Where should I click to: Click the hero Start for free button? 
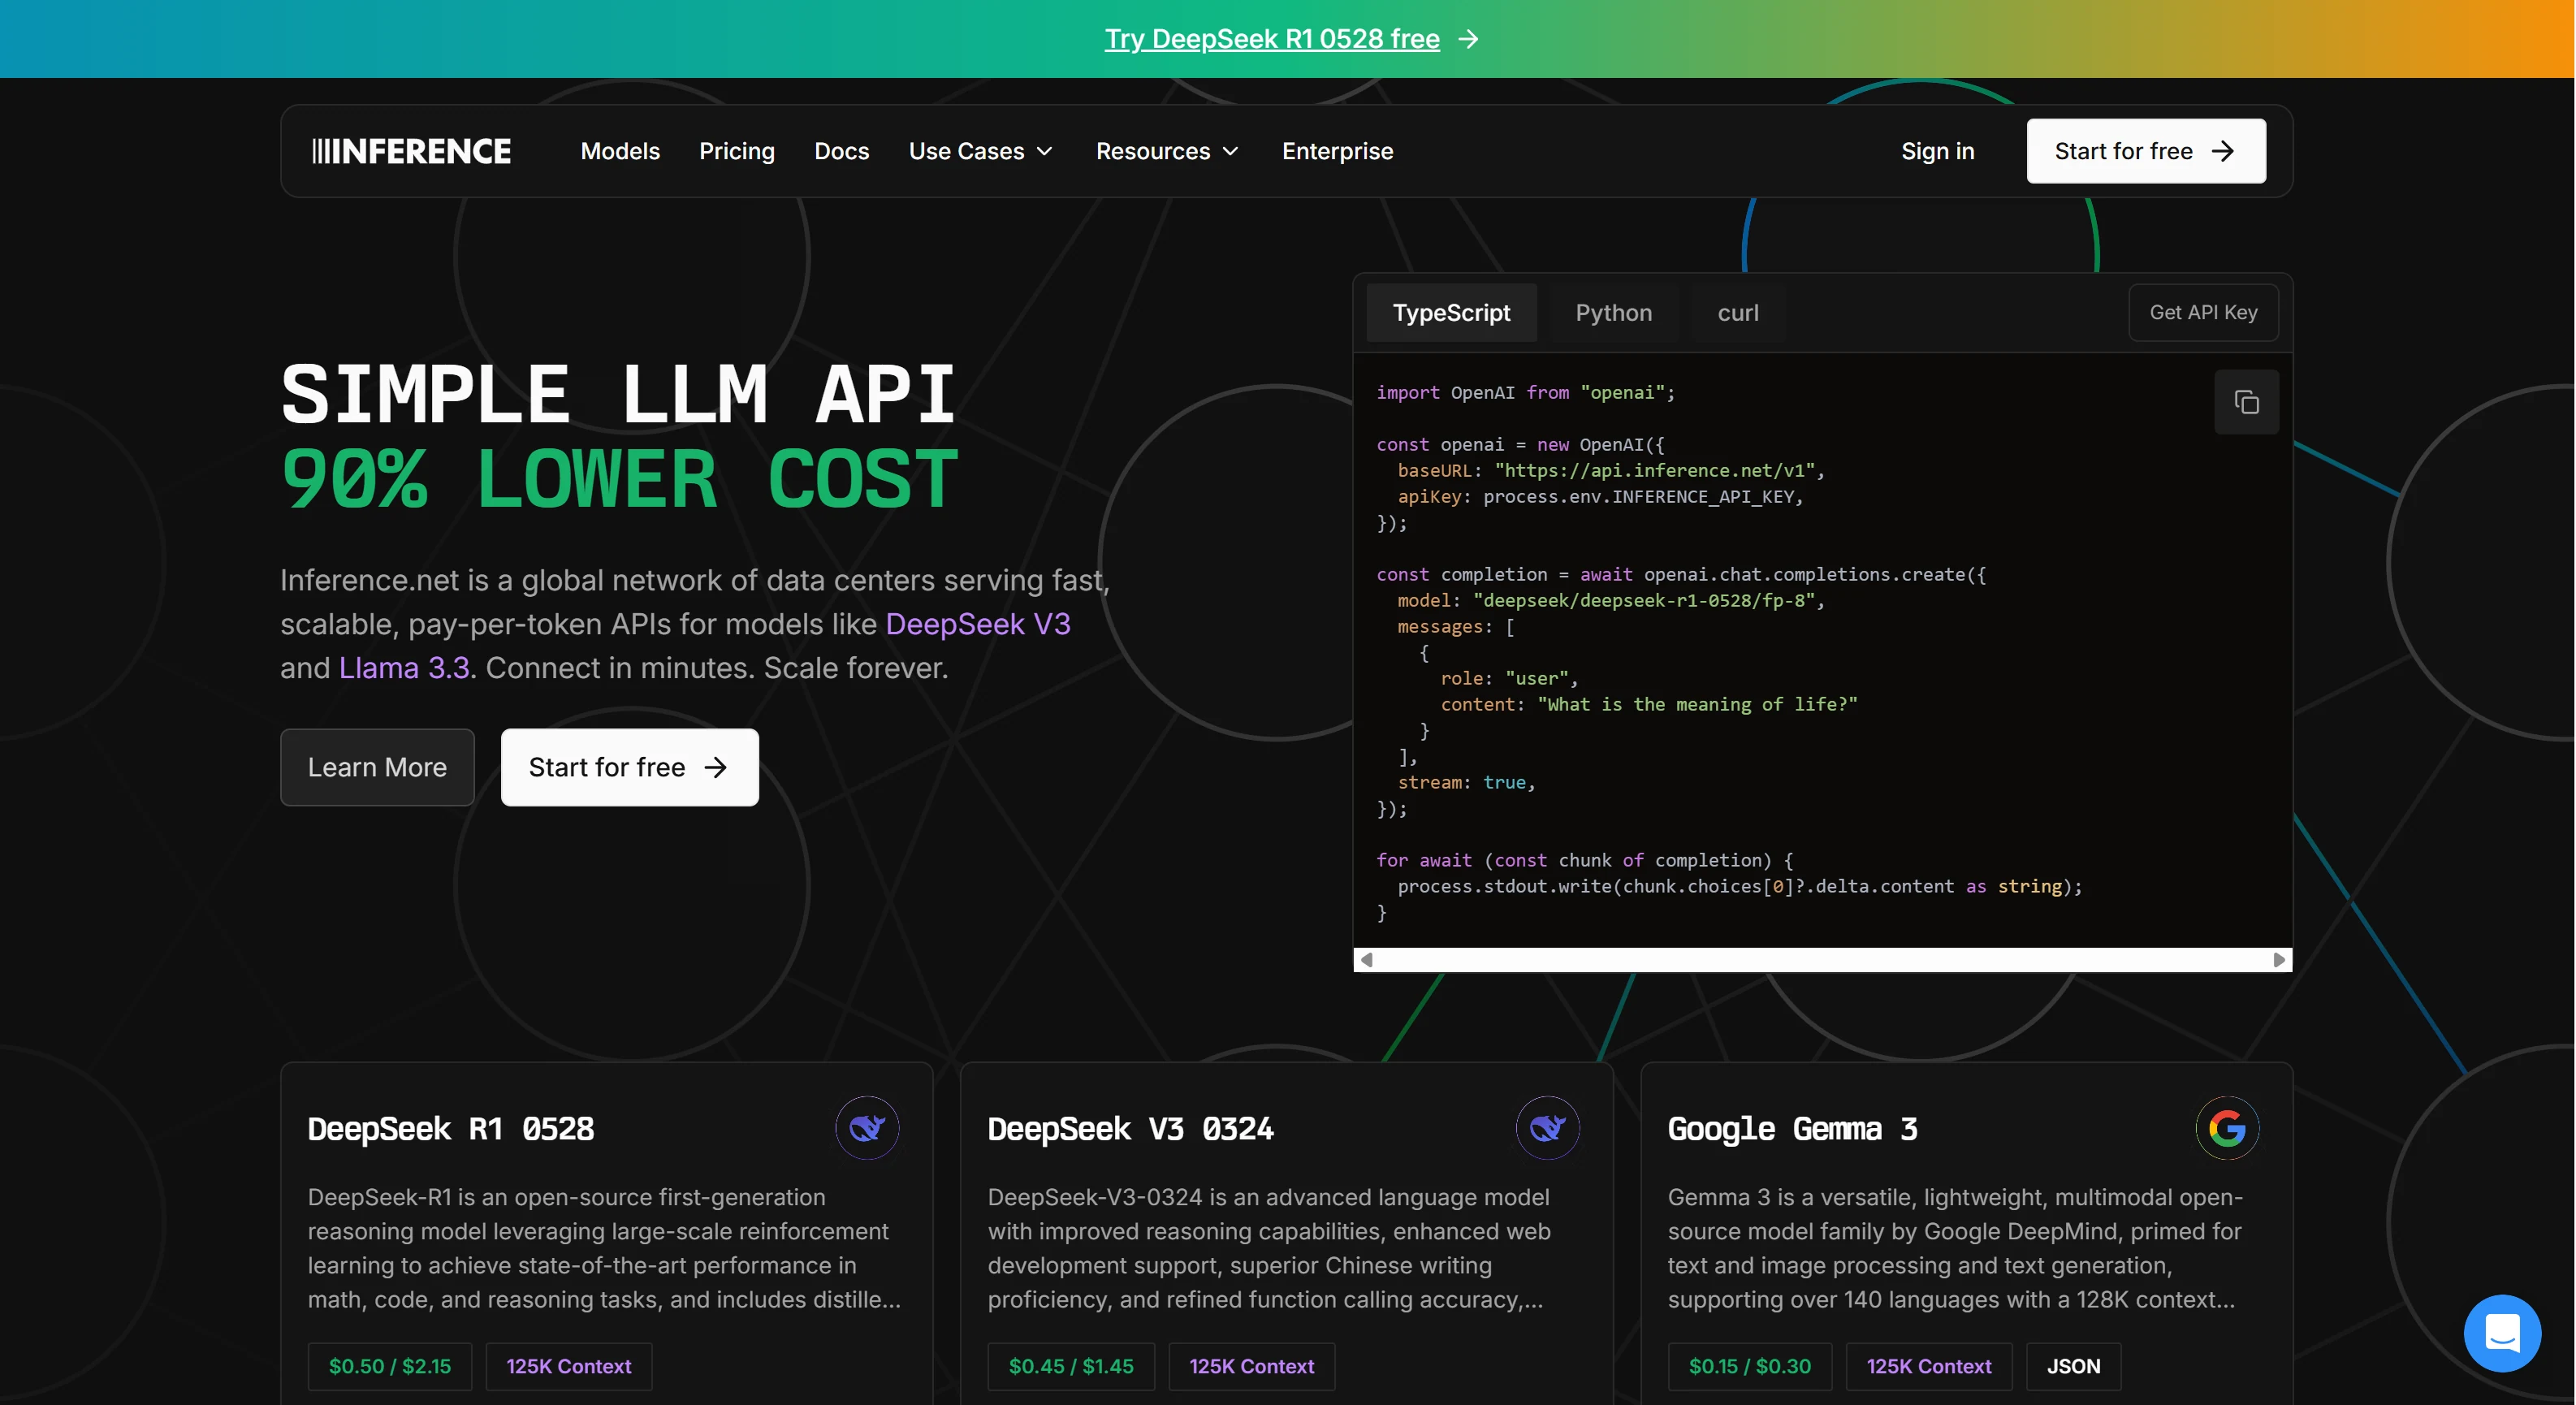click(630, 767)
